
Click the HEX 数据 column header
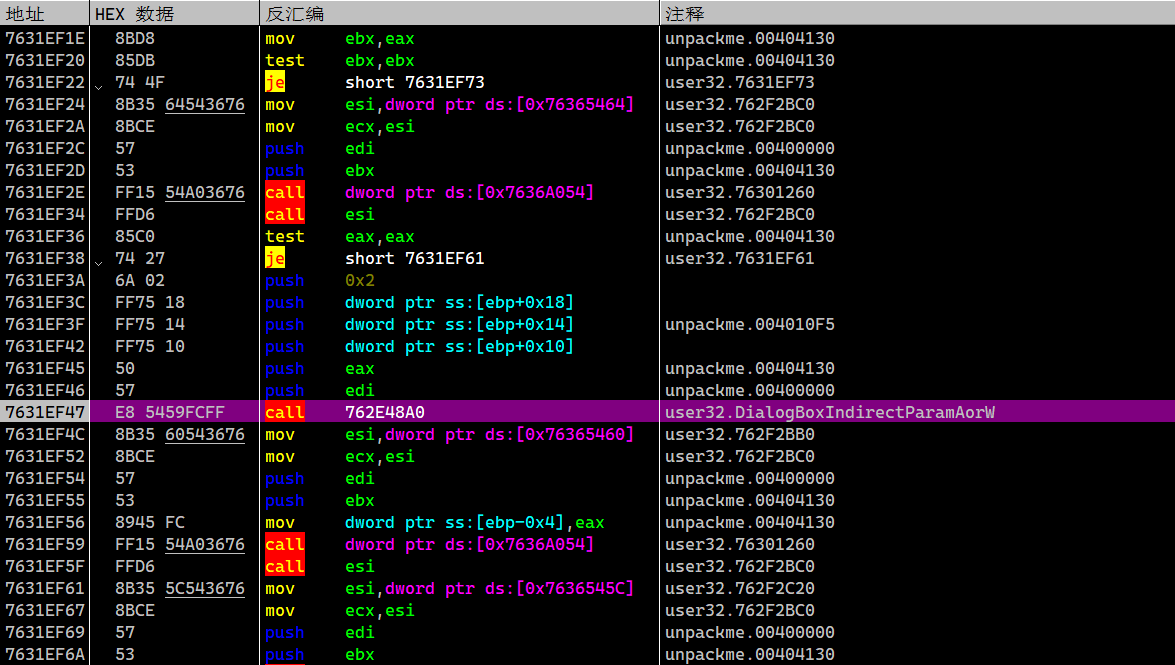[x=133, y=14]
